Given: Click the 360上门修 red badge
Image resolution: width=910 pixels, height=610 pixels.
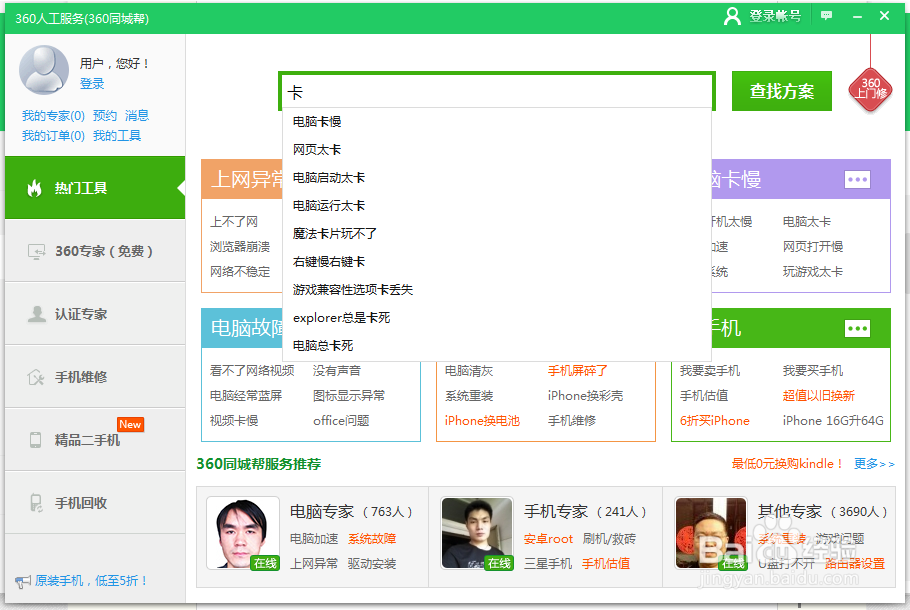Looking at the screenshot, I should [871, 89].
